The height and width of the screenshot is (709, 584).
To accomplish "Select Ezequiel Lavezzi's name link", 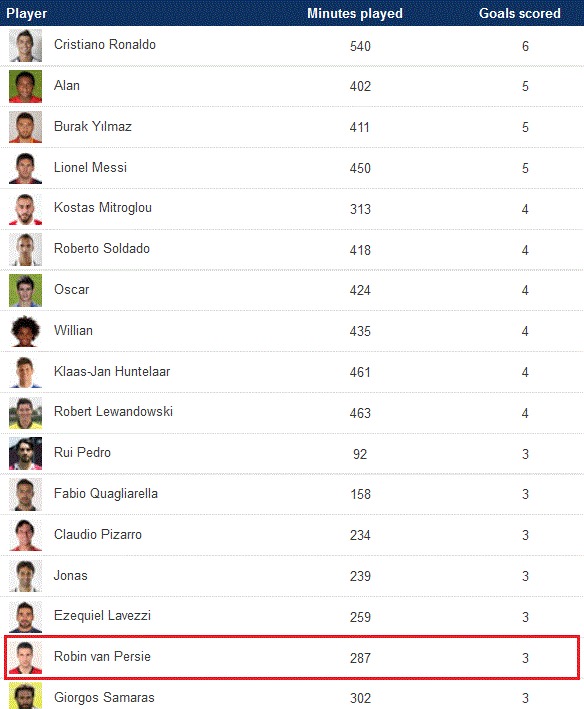I will 102,616.
